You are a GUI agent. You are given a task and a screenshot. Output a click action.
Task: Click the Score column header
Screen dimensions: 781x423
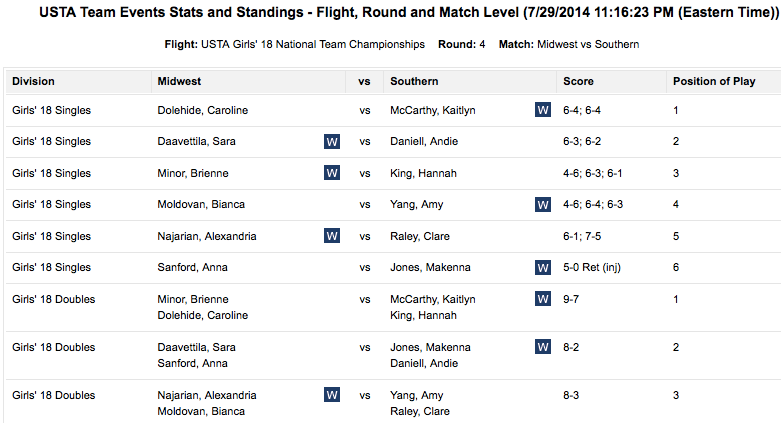[x=578, y=81]
